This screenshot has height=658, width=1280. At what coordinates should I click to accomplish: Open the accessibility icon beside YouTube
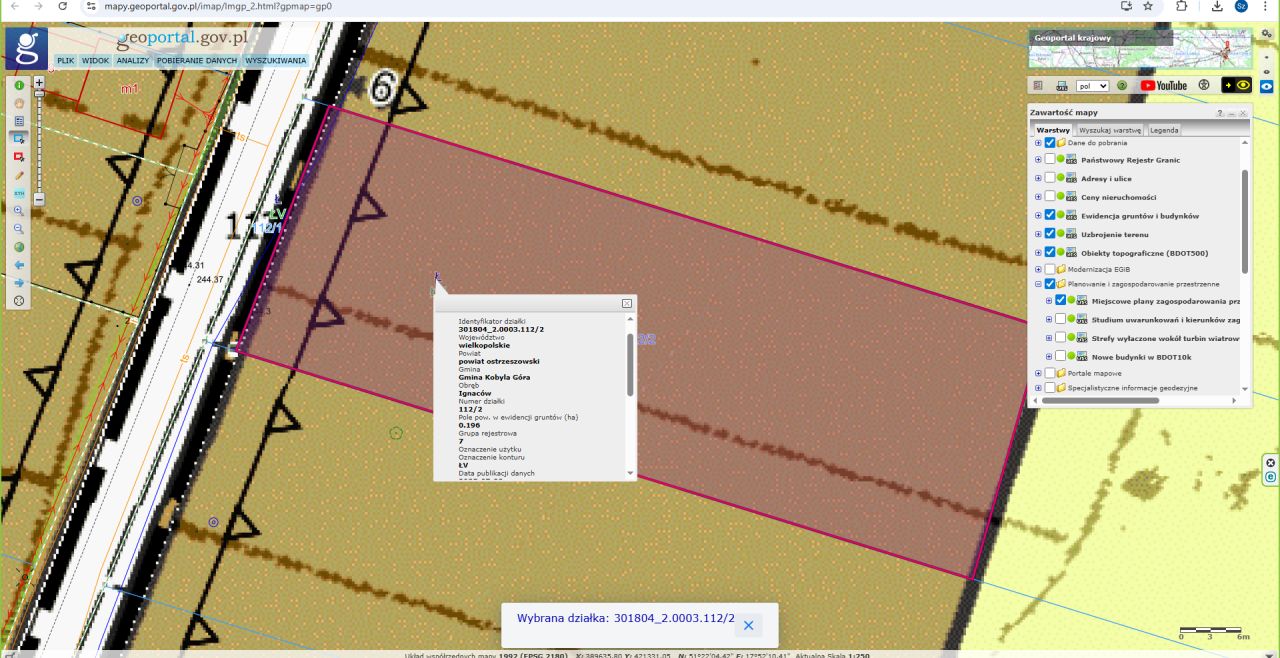coord(1204,86)
